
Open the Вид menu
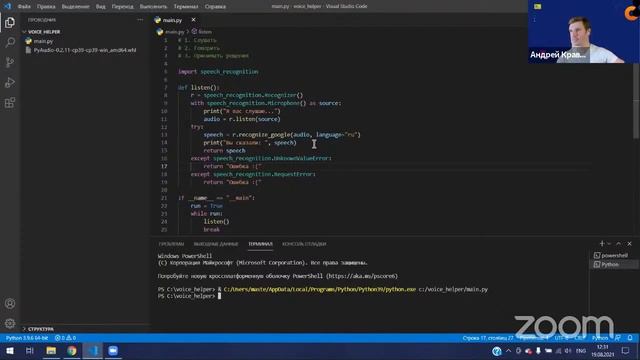tap(100, 7)
